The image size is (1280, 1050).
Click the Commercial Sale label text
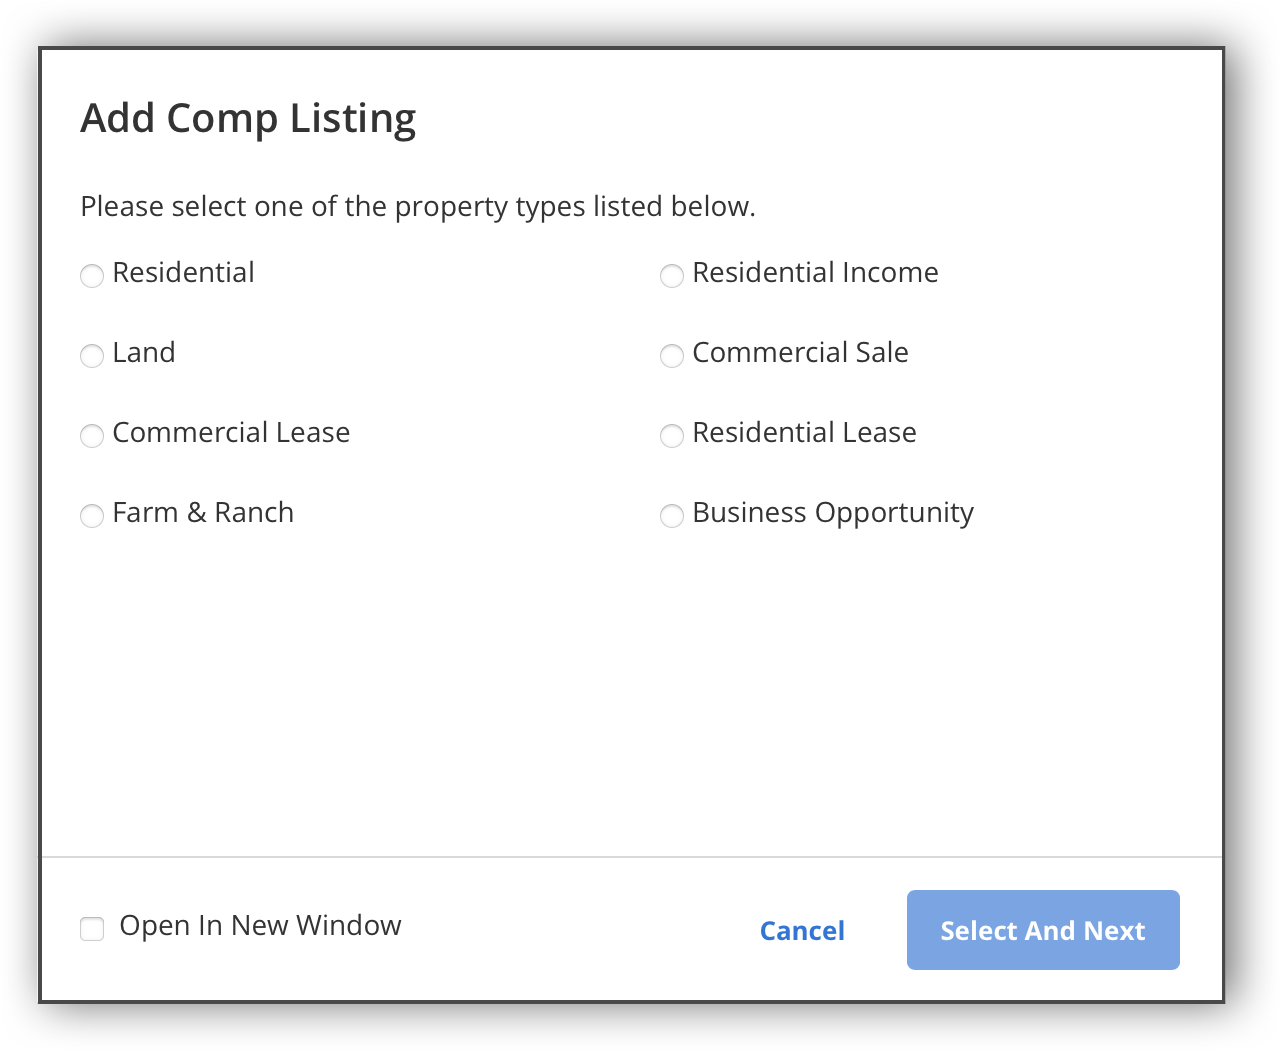801,352
